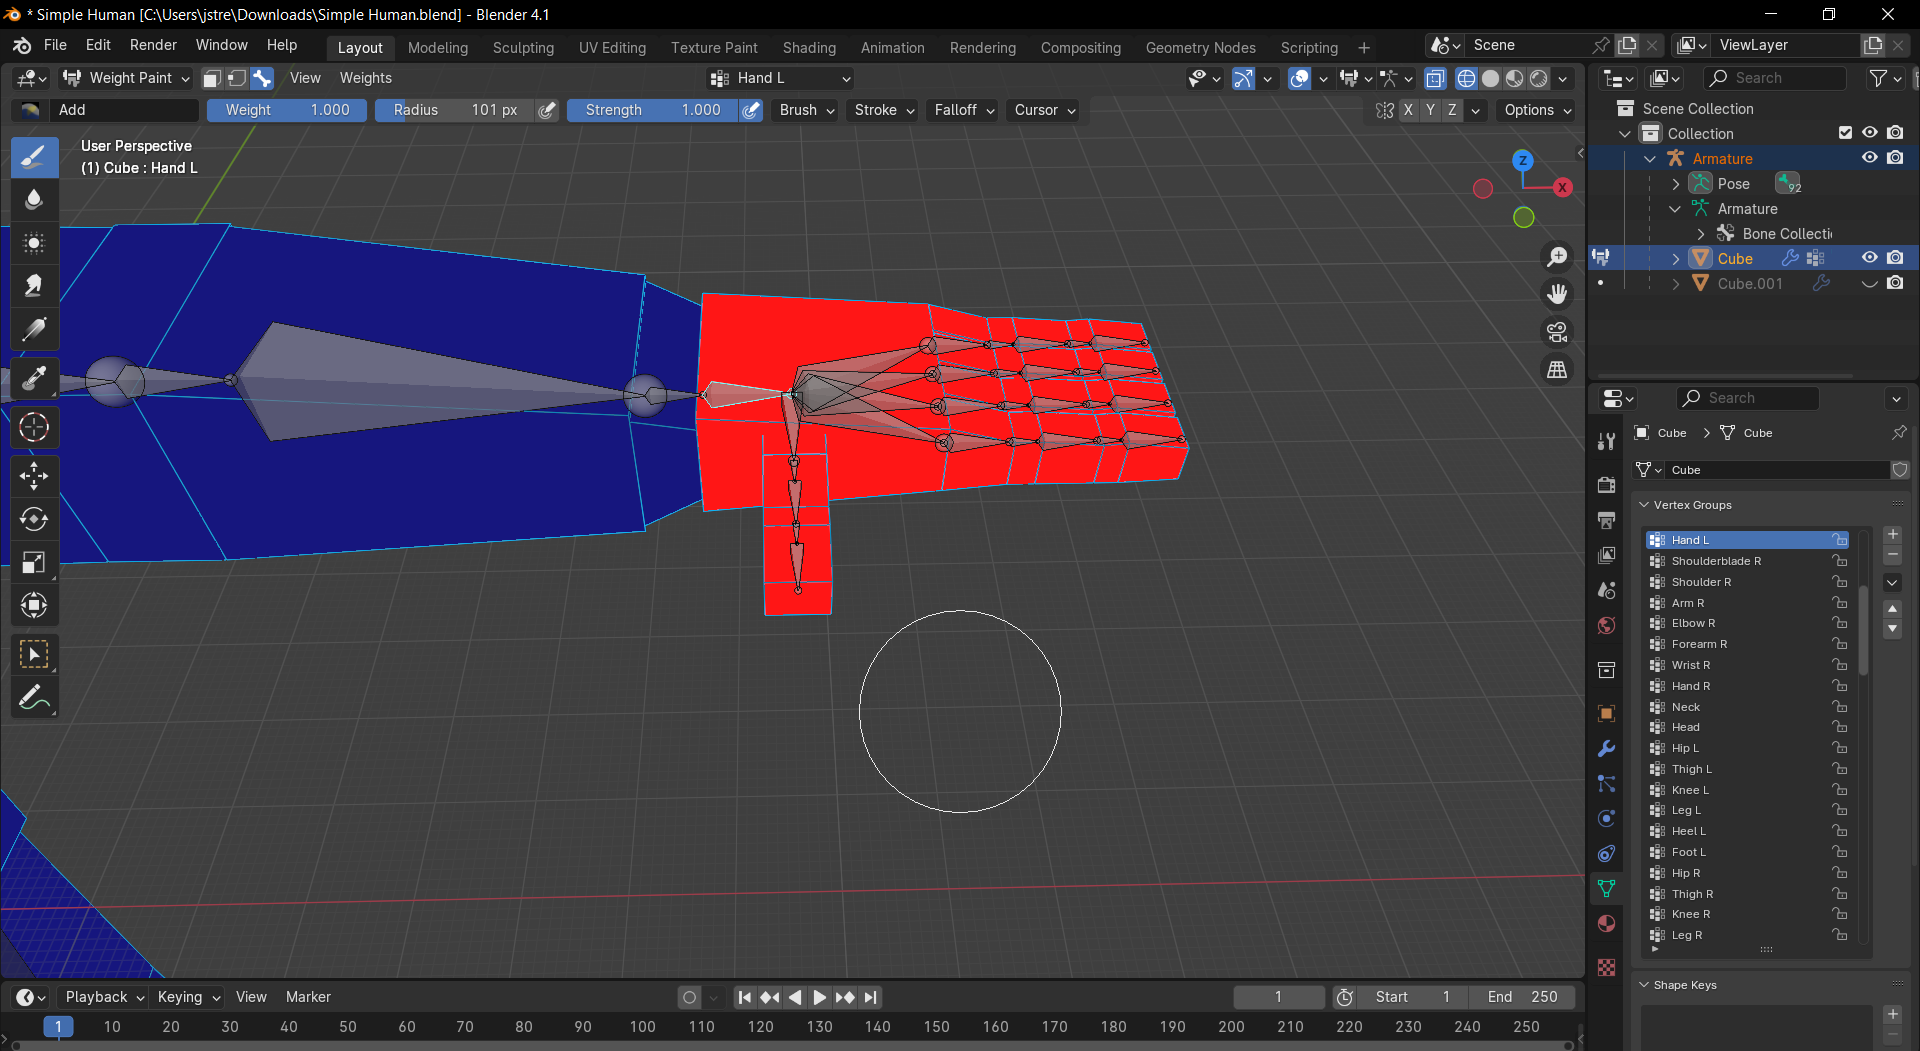Switch to the Animation workspace tab

click(892, 48)
